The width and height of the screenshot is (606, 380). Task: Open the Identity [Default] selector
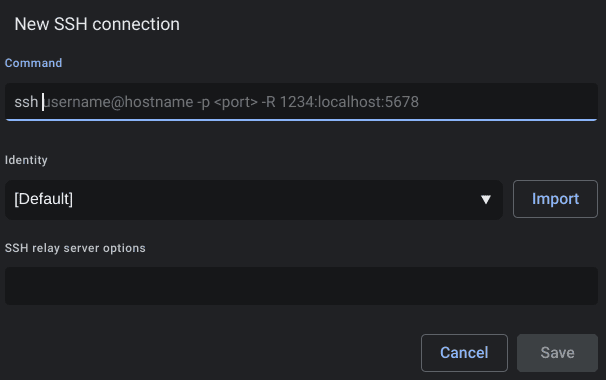pyautogui.click(x=254, y=199)
